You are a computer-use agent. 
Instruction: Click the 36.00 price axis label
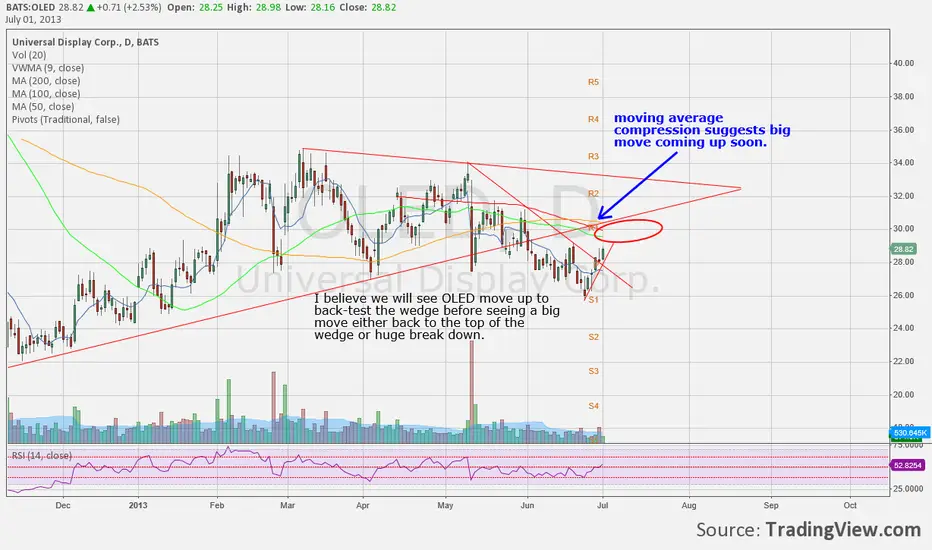904,130
